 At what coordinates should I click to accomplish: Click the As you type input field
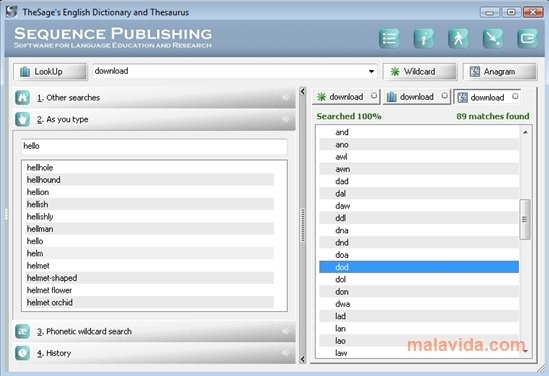[154, 146]
